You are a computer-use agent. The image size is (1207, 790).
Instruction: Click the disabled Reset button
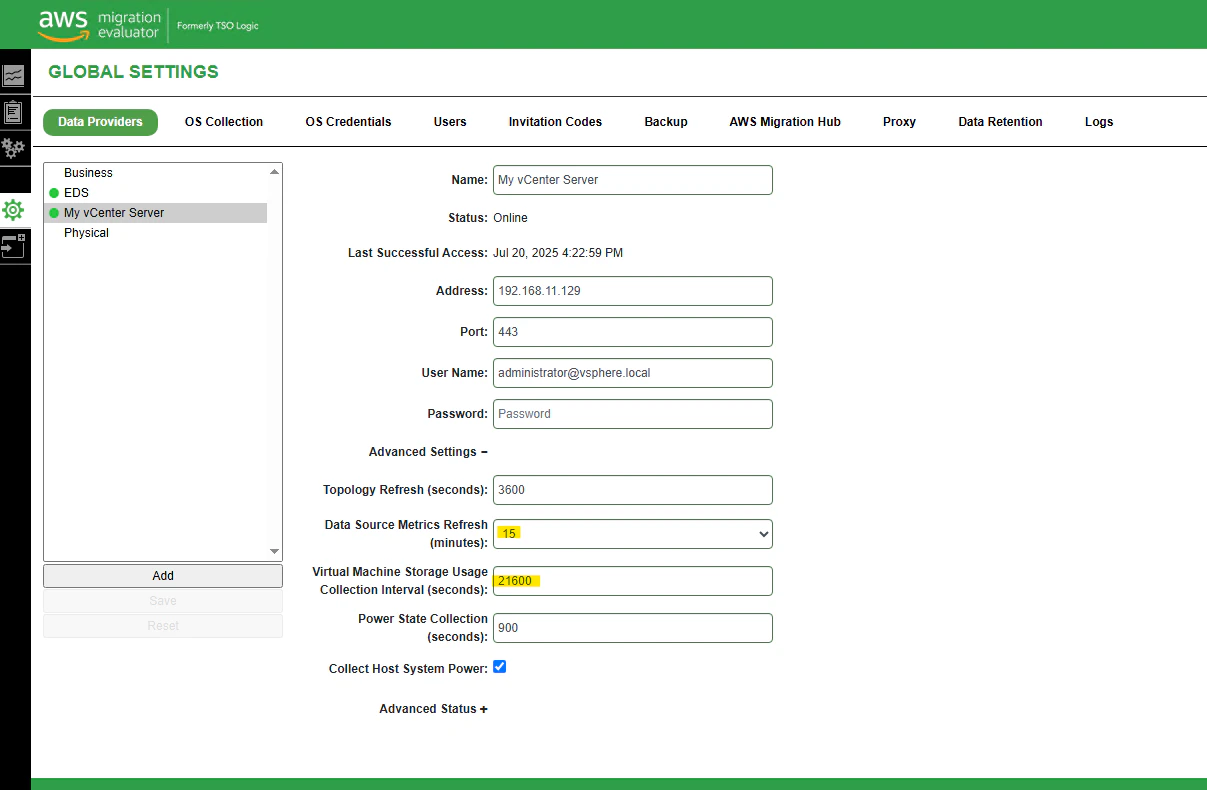coord(163,626)
